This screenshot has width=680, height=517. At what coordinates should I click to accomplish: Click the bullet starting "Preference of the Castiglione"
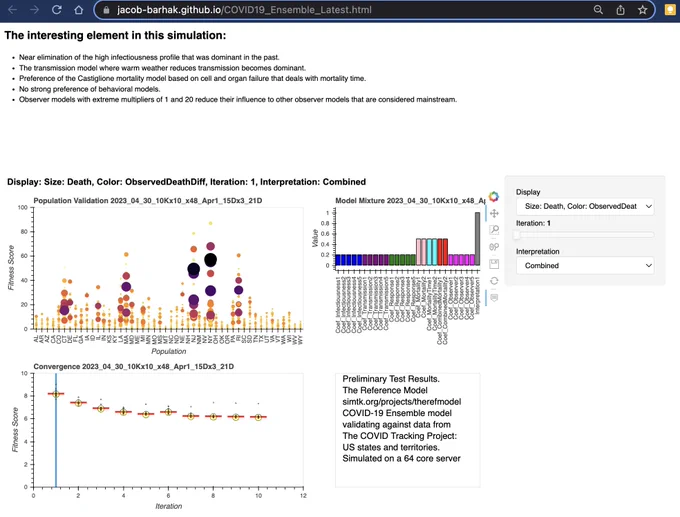pos(193,79)
